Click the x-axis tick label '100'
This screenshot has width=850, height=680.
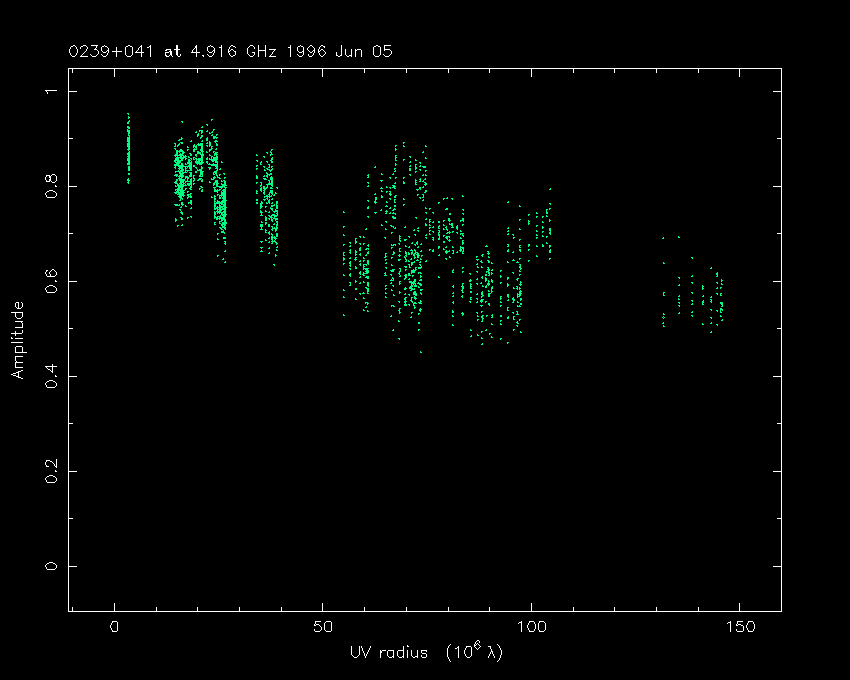(530, 627)
